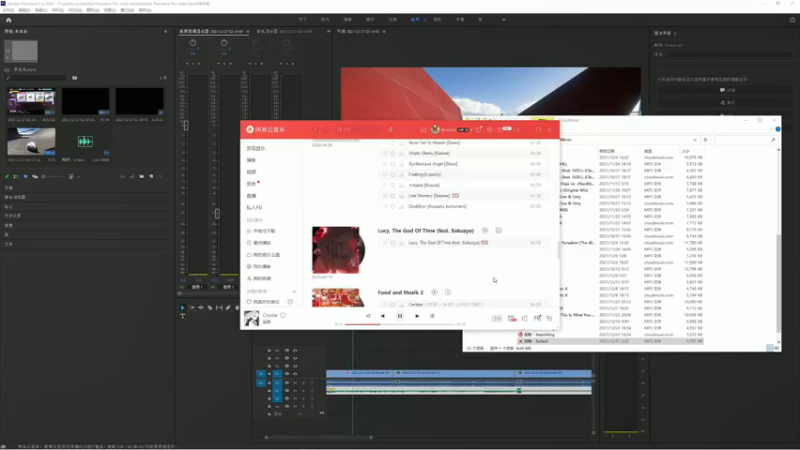This screenshot has width=800, height=450.
Task: Switch Project panel to list view
Action: tap(16, 177)
